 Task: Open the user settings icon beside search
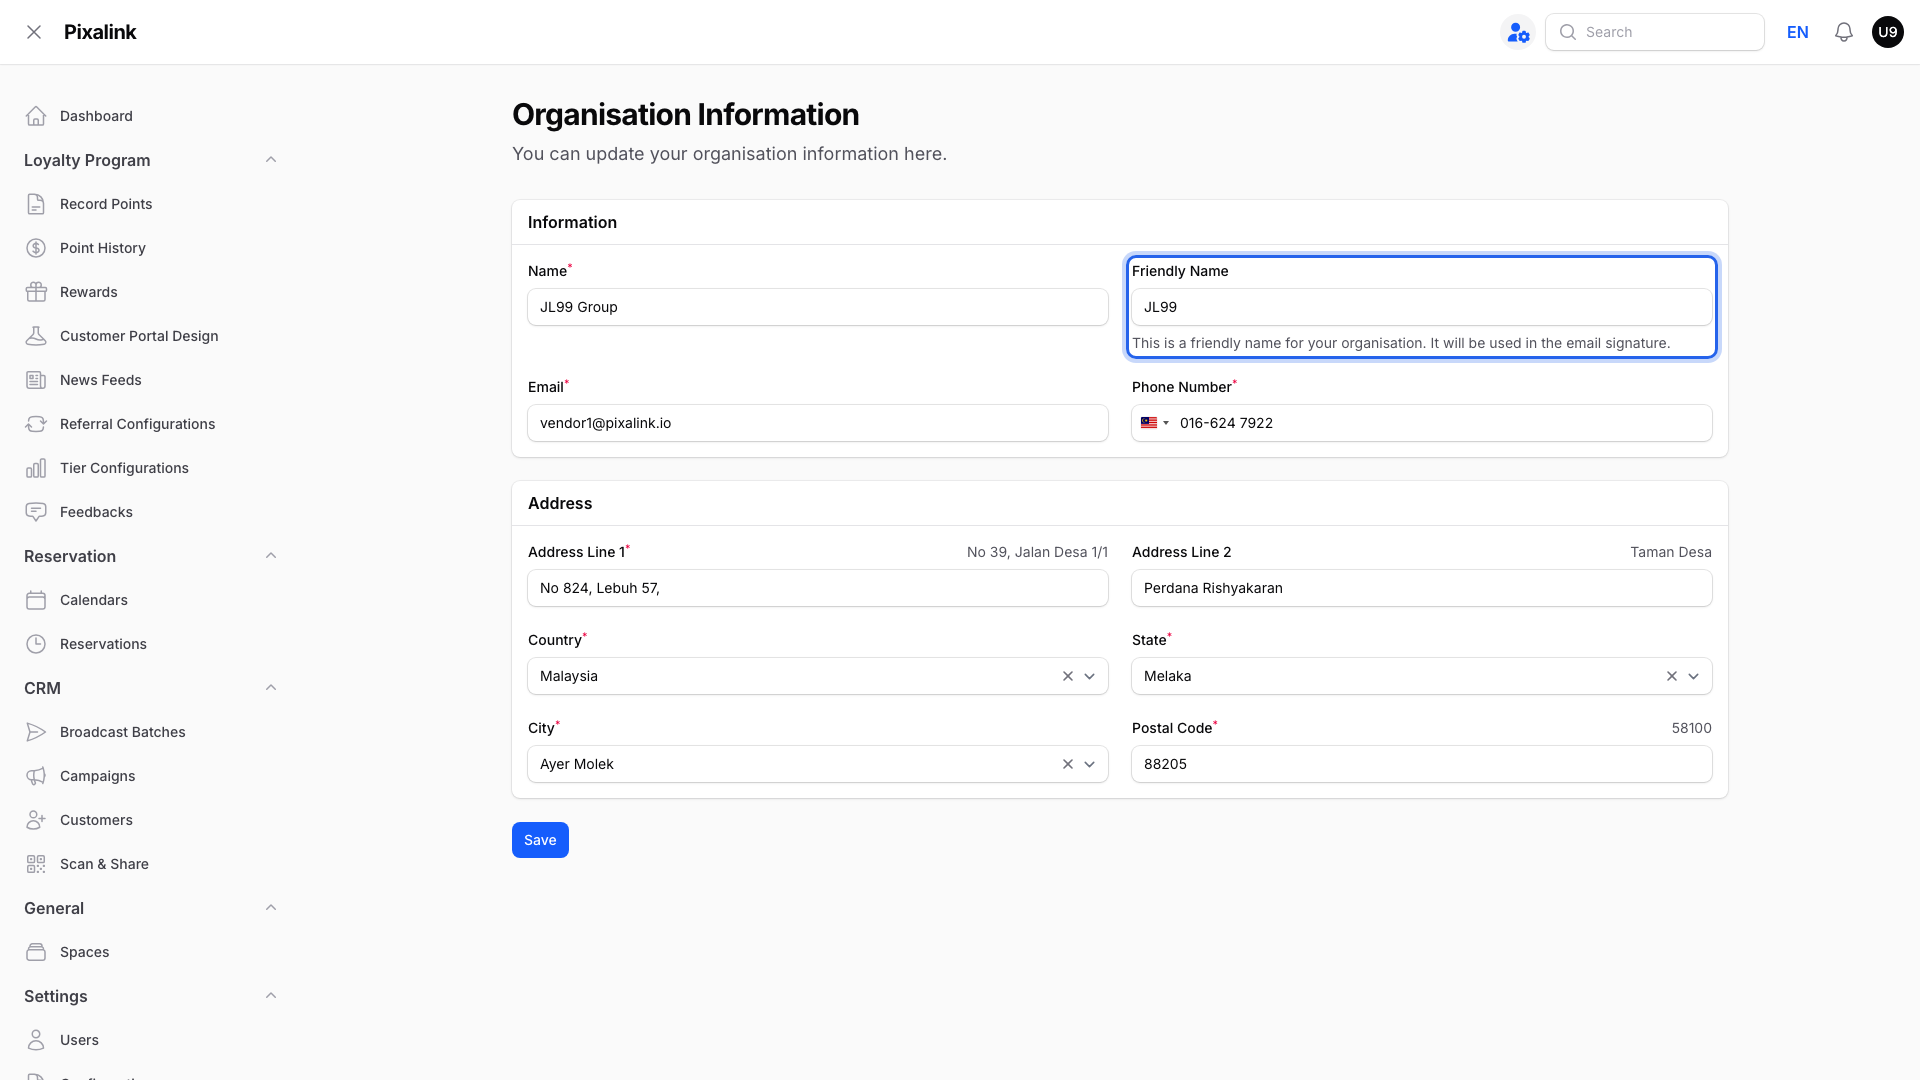1518,32
